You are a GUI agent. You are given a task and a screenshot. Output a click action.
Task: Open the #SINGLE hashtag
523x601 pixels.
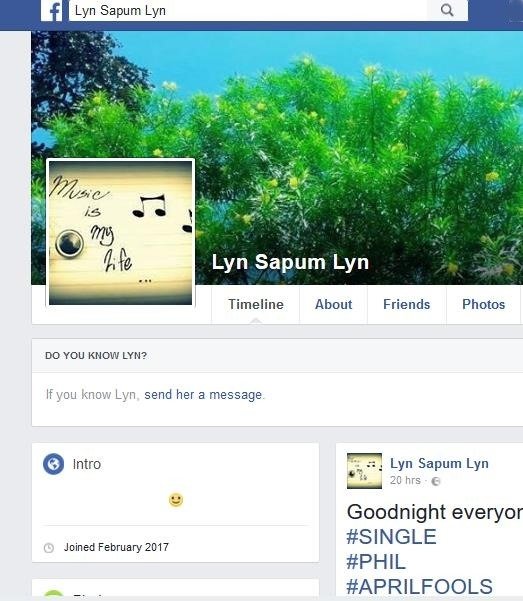(x=391, y=537)
